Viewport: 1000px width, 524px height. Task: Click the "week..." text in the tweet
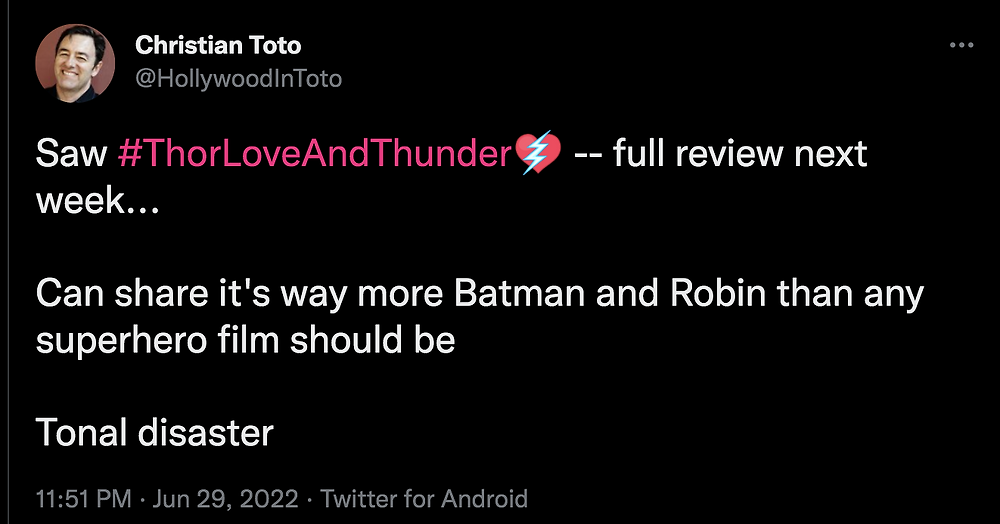click(93, 200)
